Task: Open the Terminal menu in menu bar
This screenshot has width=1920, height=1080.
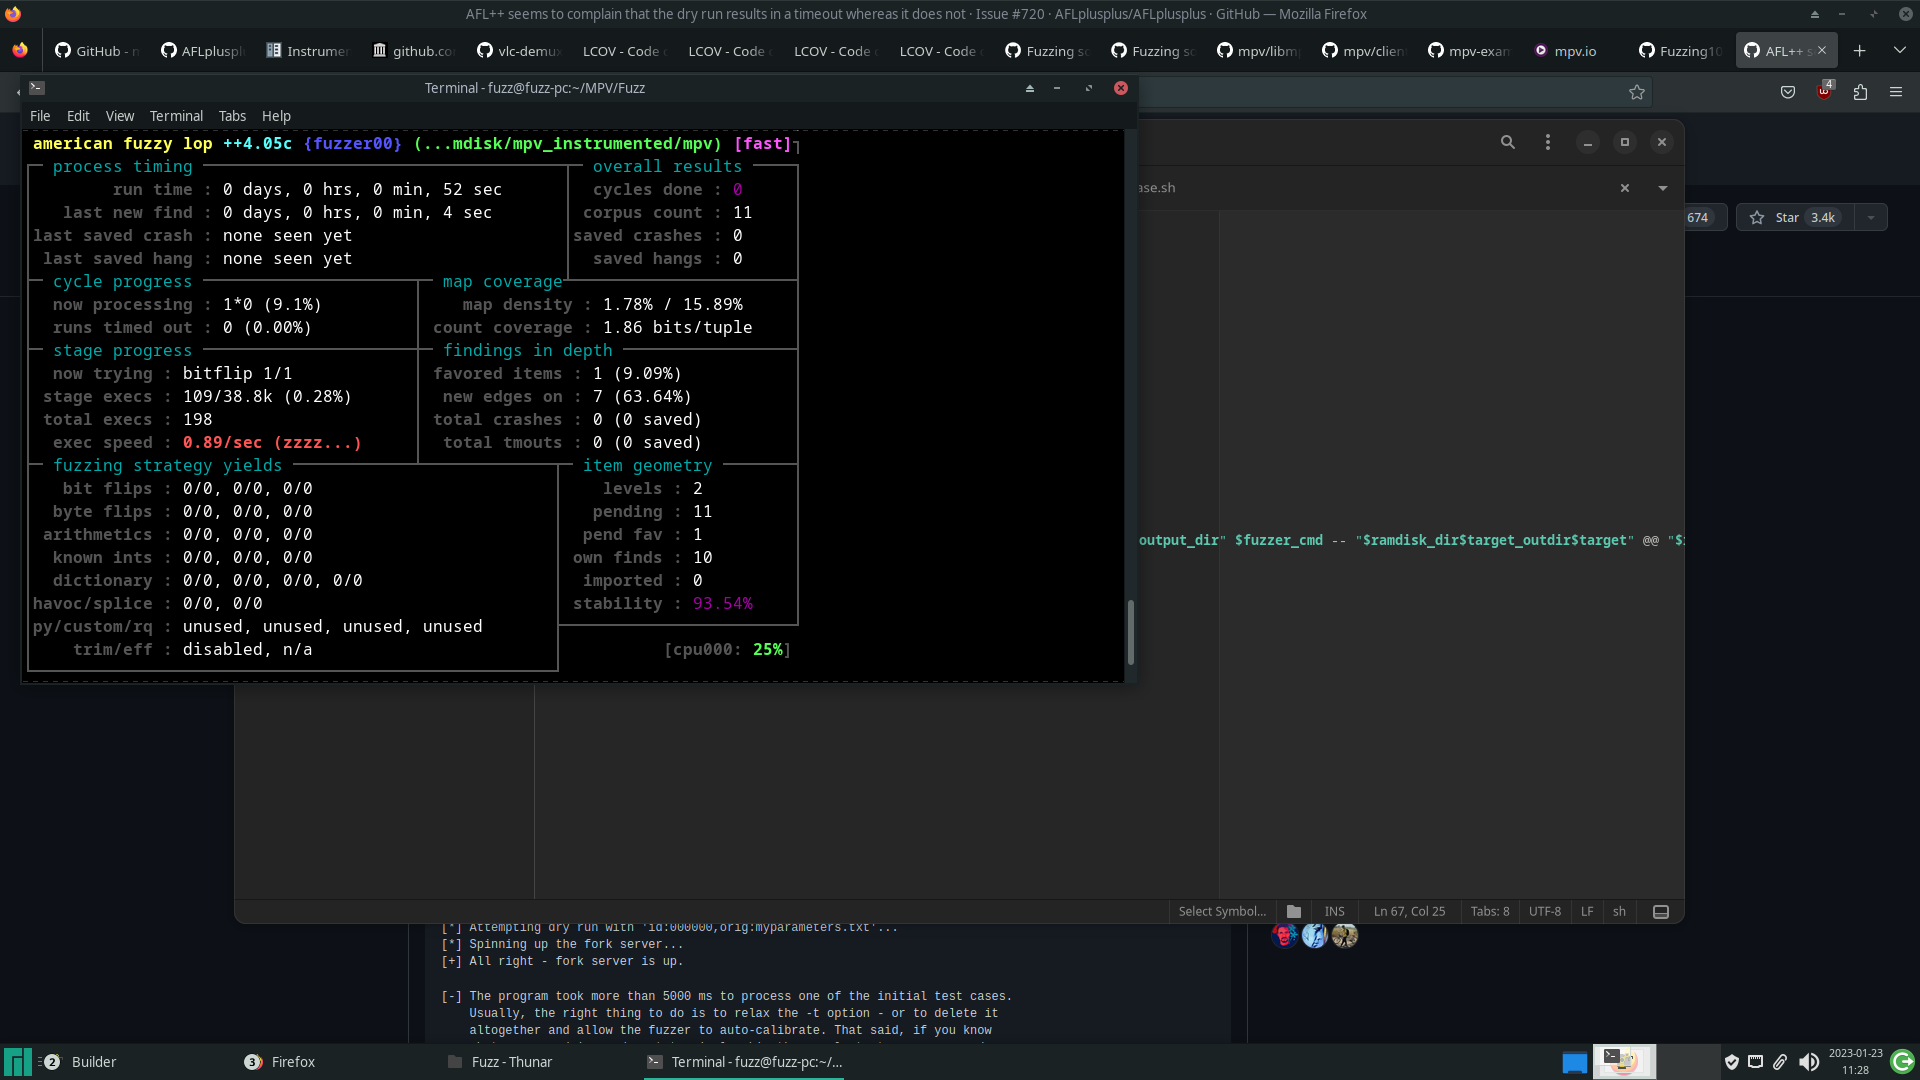Action: pyautogui.click(x=176, y=116)
